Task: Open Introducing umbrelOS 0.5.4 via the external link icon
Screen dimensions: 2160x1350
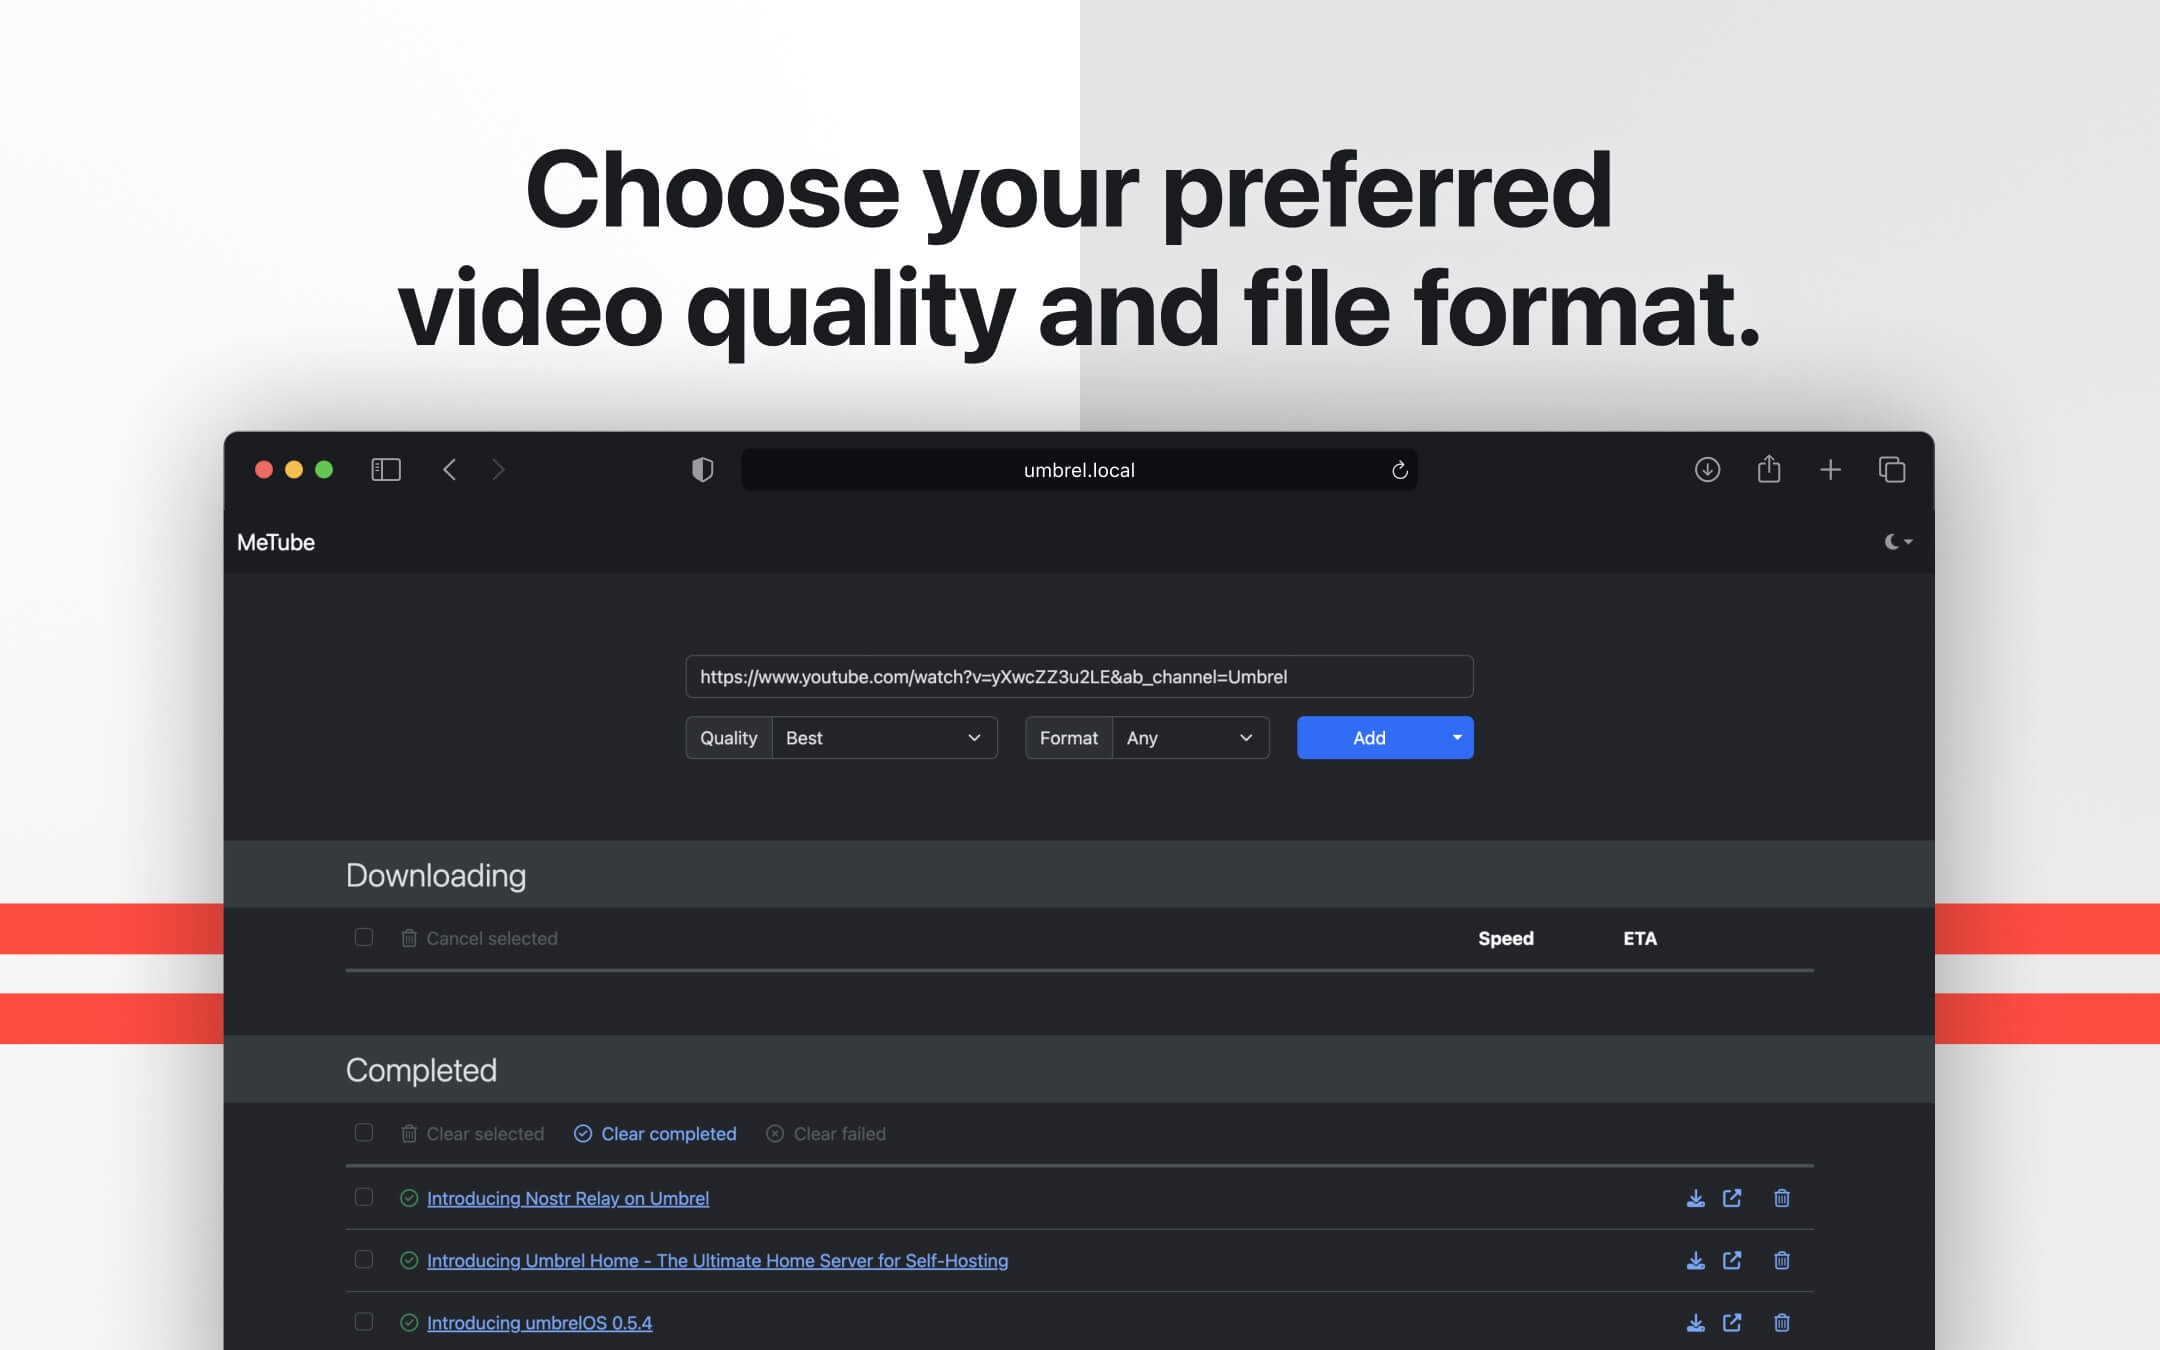Action: 1733,1322
